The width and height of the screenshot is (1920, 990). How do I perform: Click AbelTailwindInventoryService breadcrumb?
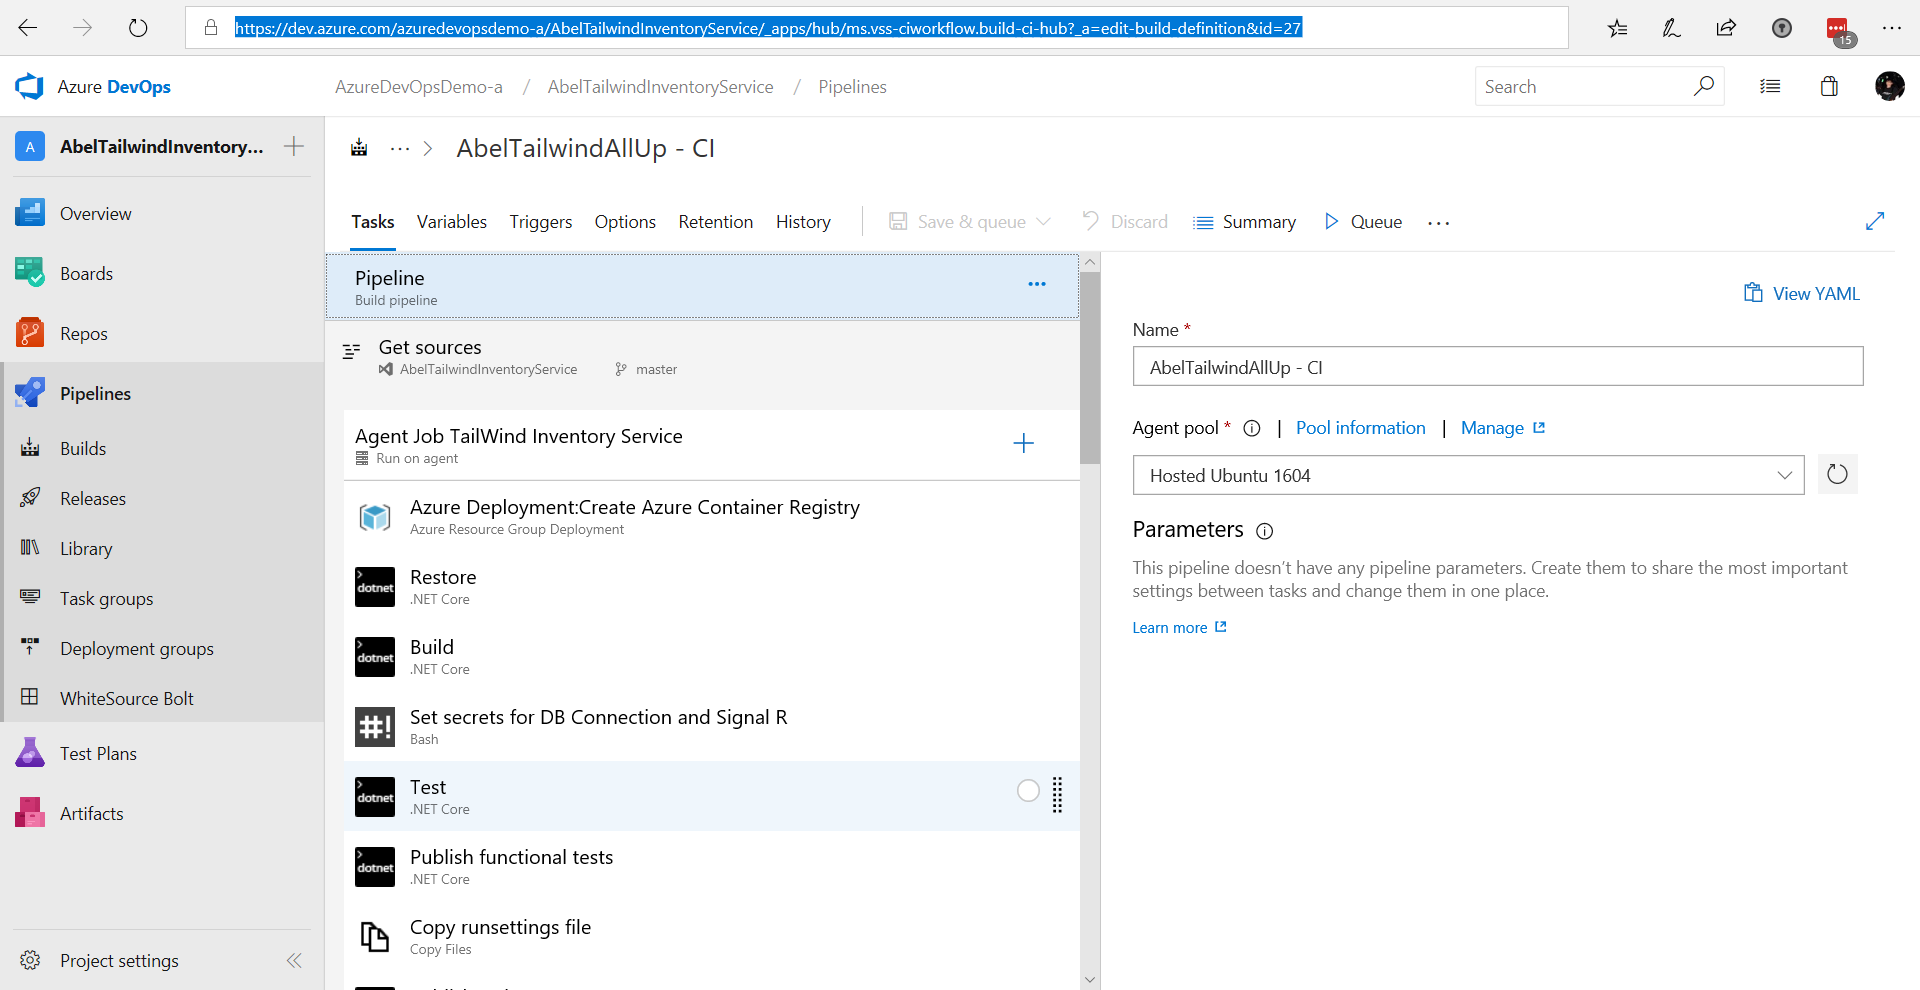[x=660, y=87]
